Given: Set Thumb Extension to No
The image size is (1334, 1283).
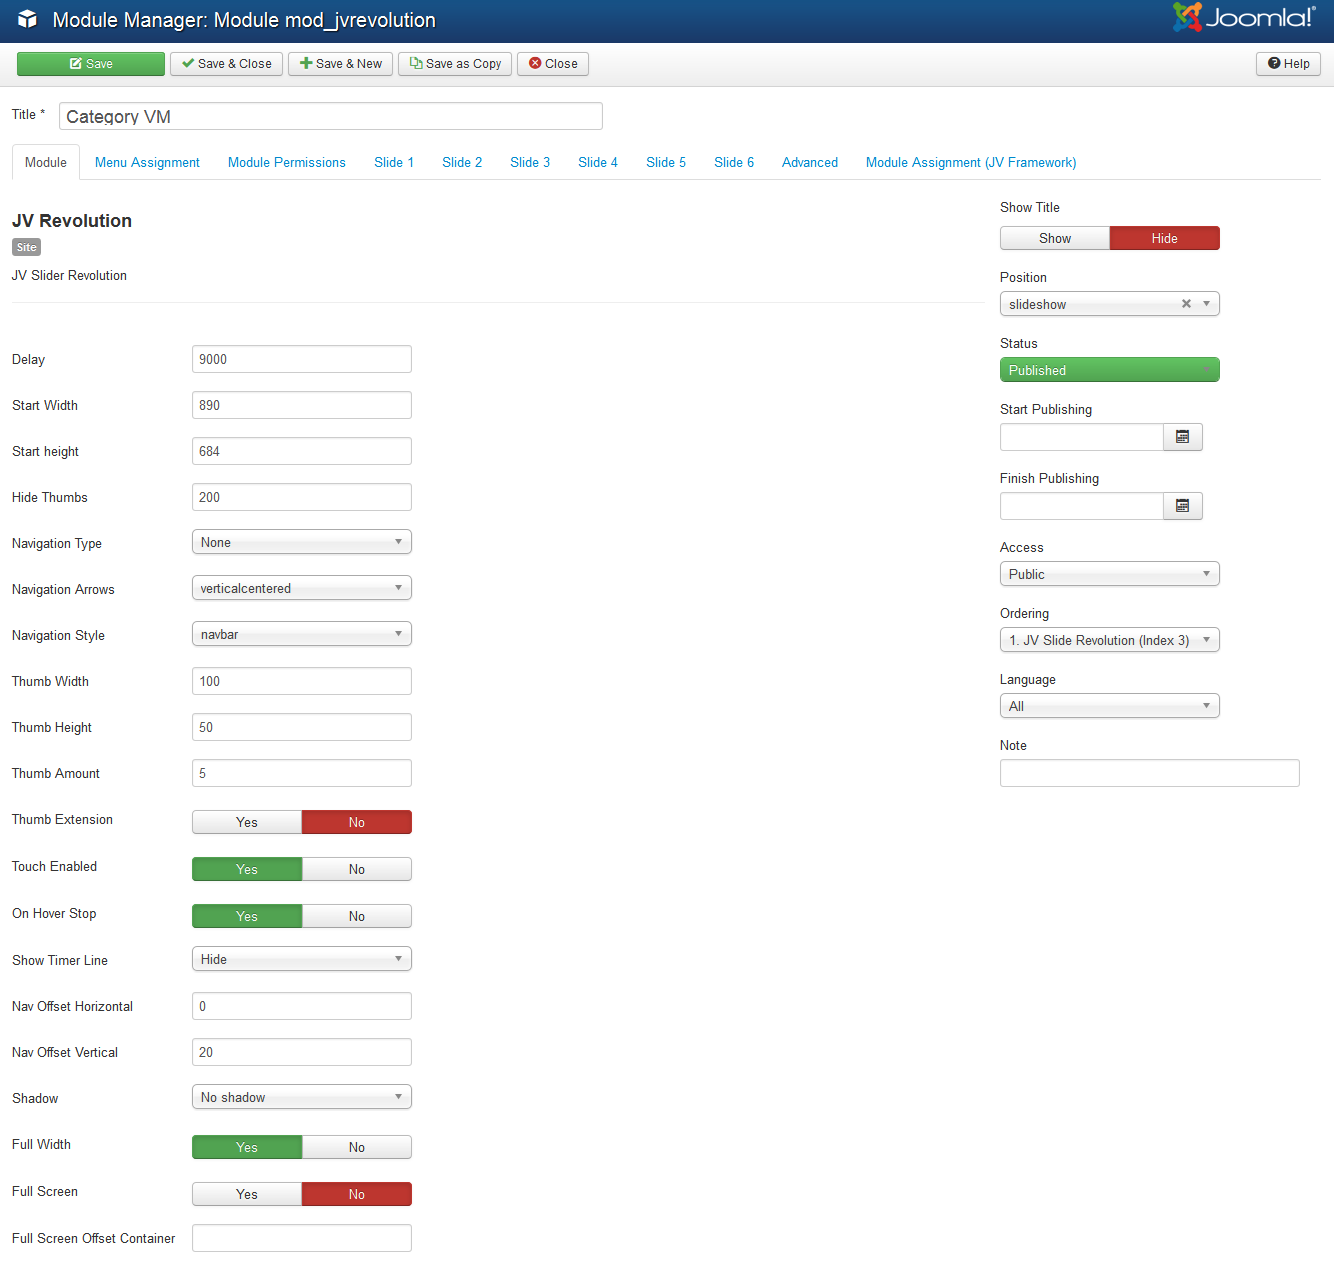Looking at the screenshot, I should coord(357,822).
